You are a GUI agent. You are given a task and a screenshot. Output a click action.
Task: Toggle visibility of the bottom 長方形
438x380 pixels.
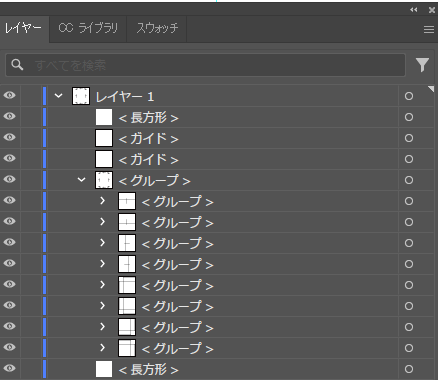click(x=10, y=368)
